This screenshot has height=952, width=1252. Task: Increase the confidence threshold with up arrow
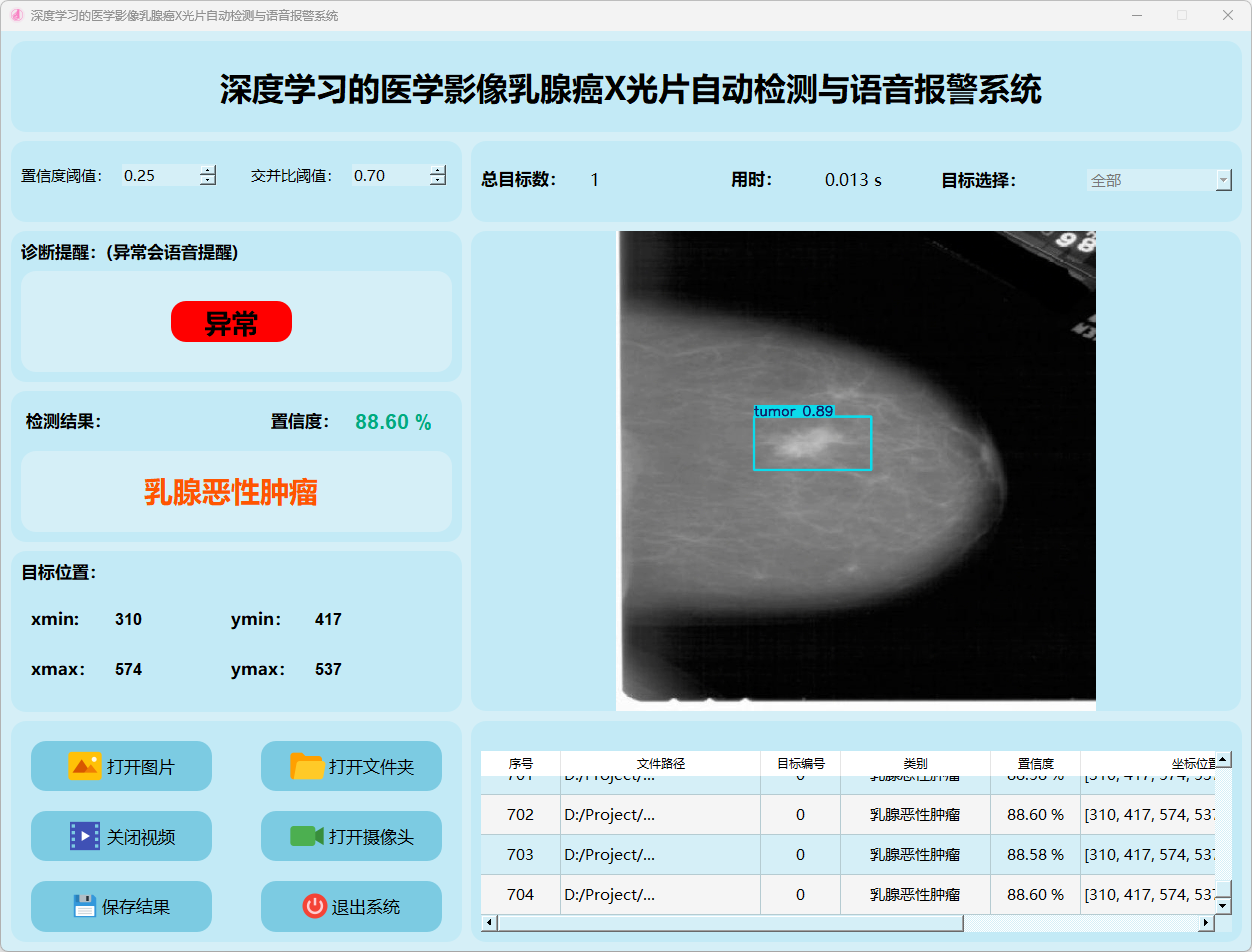pyautogui.click(x=208, y=170)
